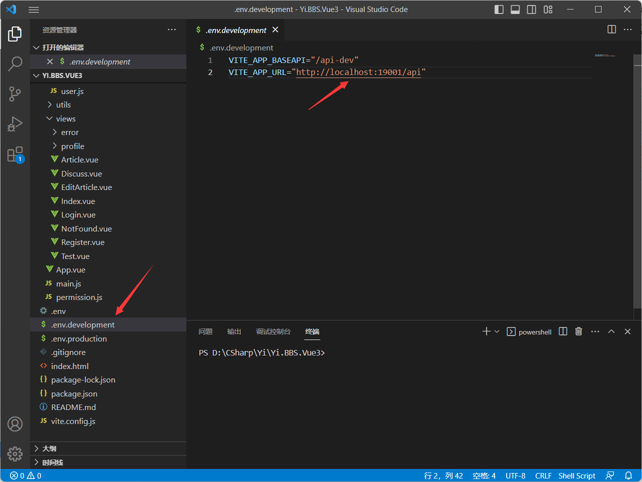Click the split editor right icon
Screen dimensions: 642x482
tap(611, 30)
